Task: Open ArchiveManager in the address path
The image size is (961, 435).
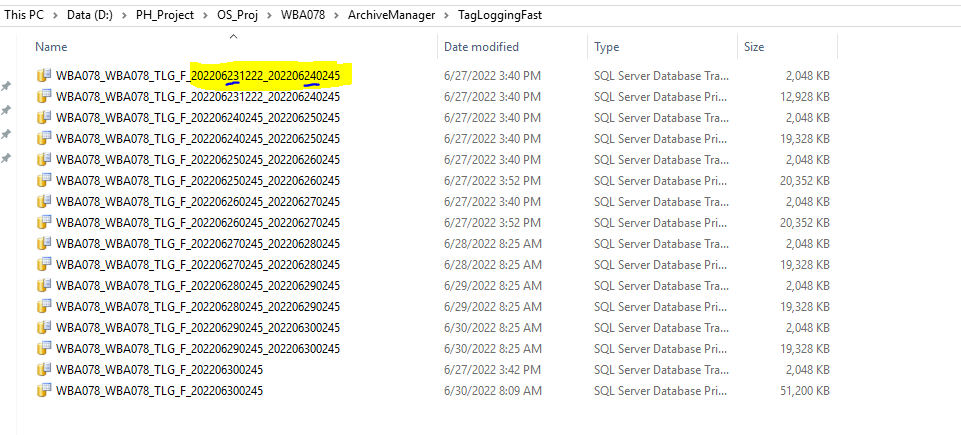Action: click(392, 15)
